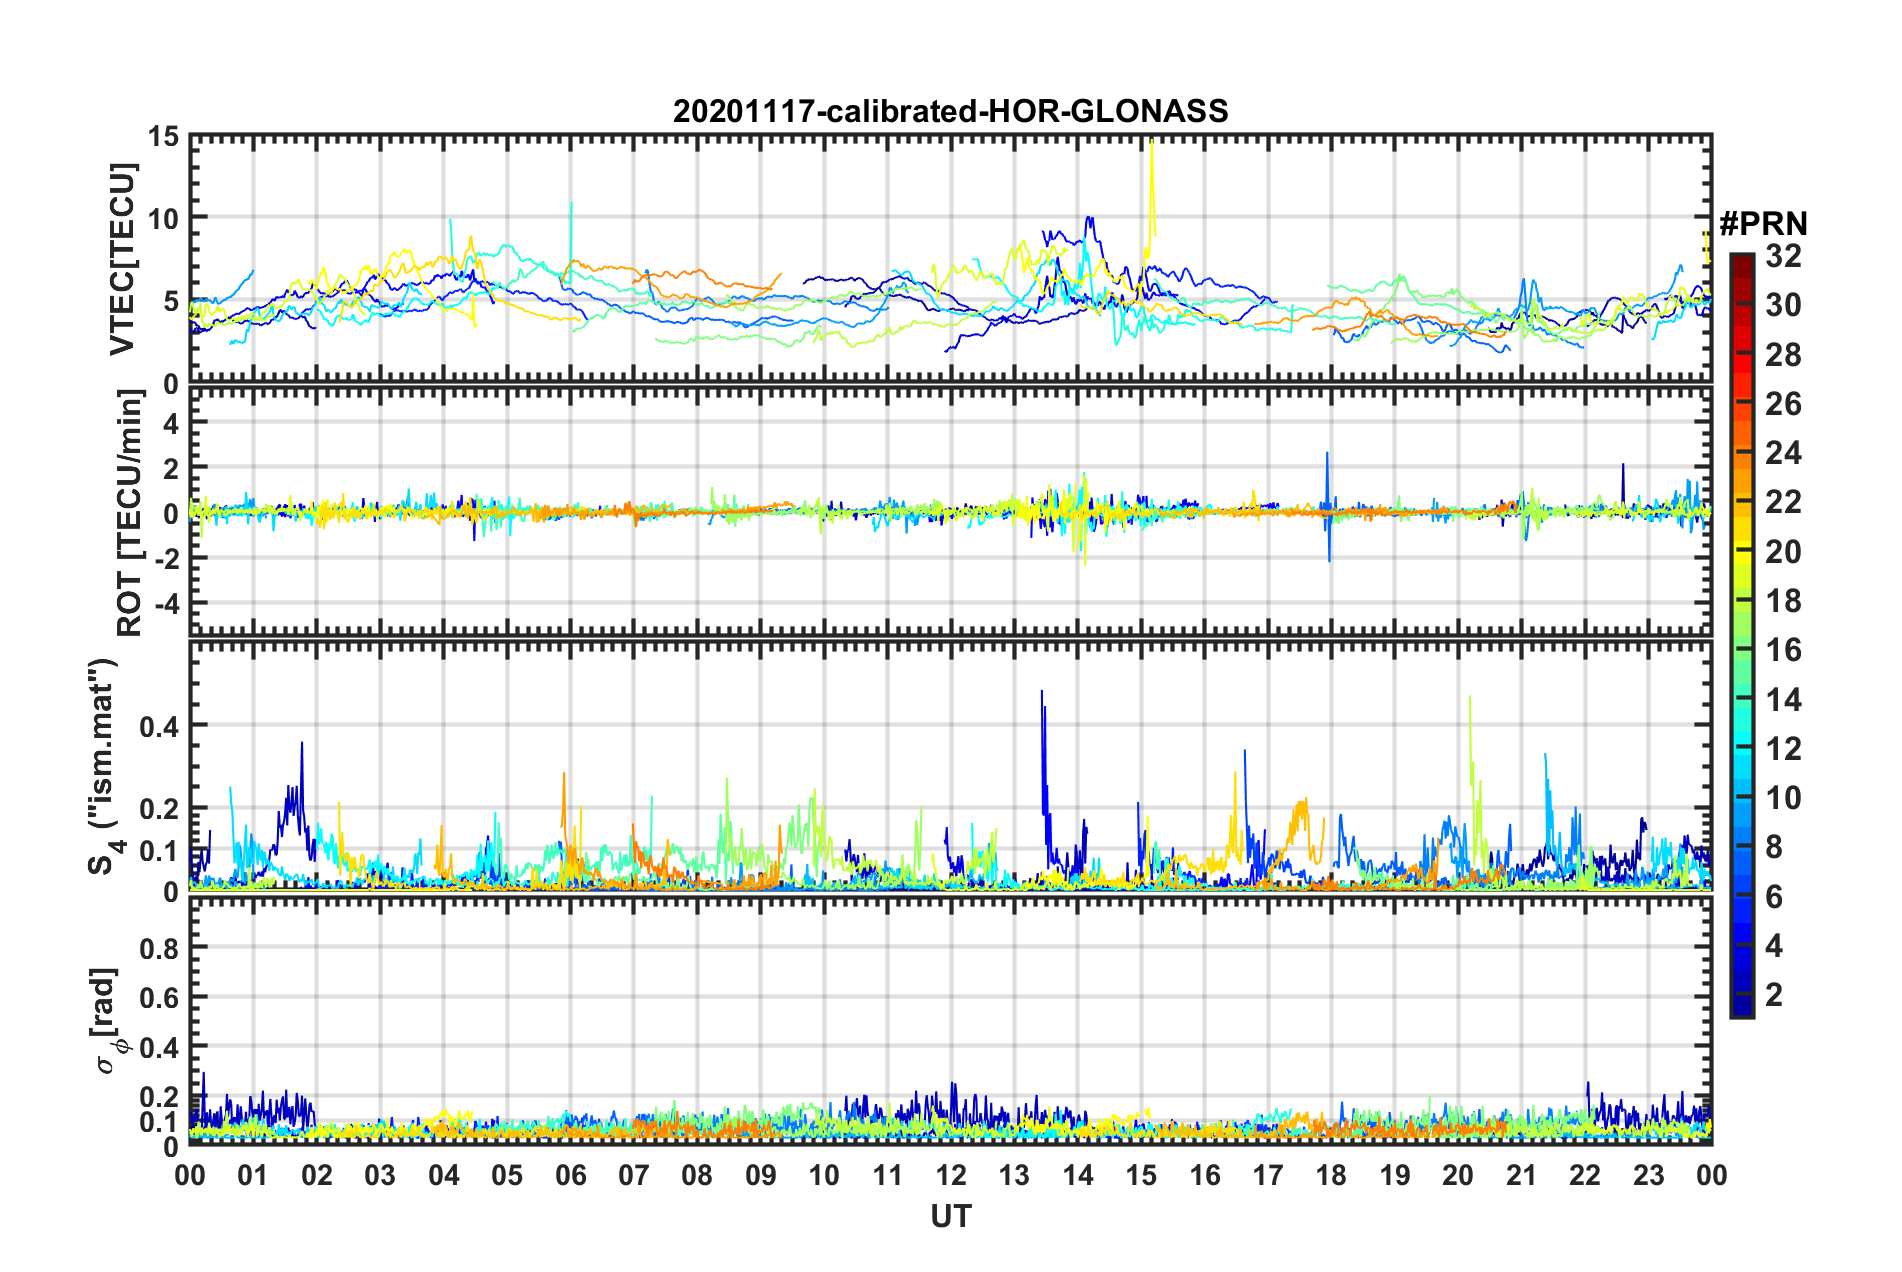Click colorbar tick label 30
Viewport: 1902px width, 1272px height.
coord(1782,305)
